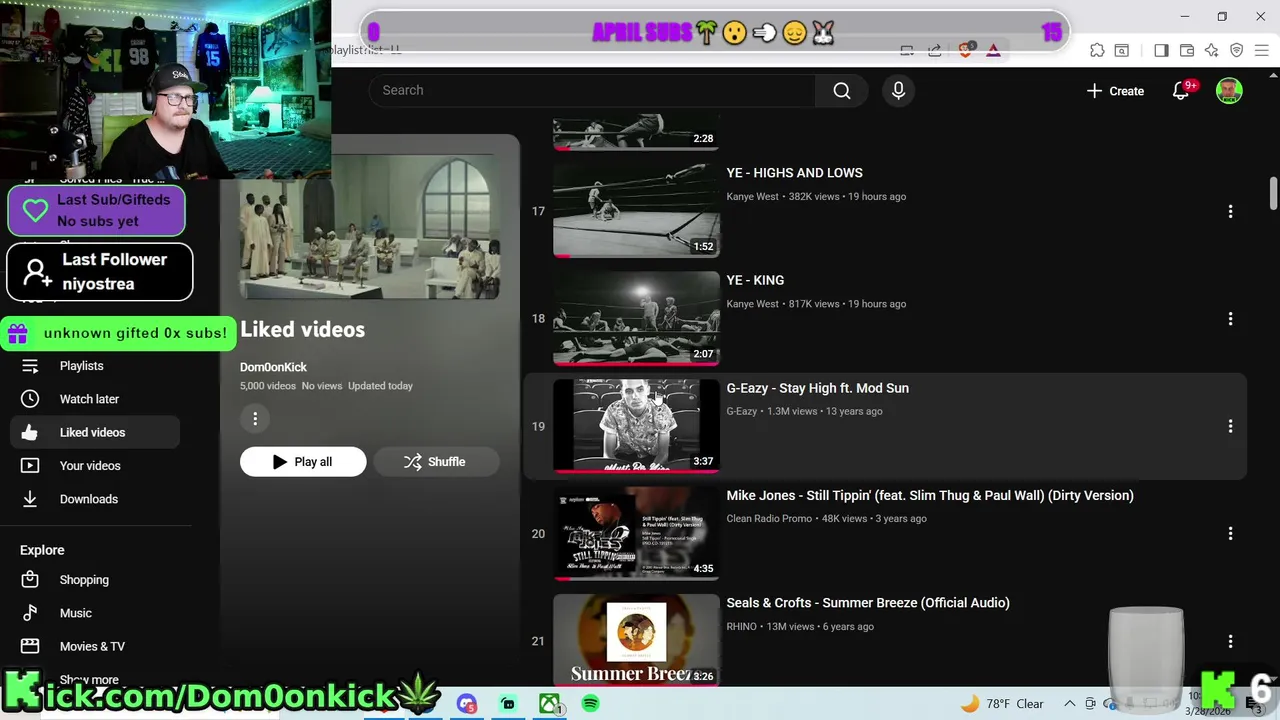Click the YE - KING thumbnail
1280x720 pixels.
click(x=636, y=319)
